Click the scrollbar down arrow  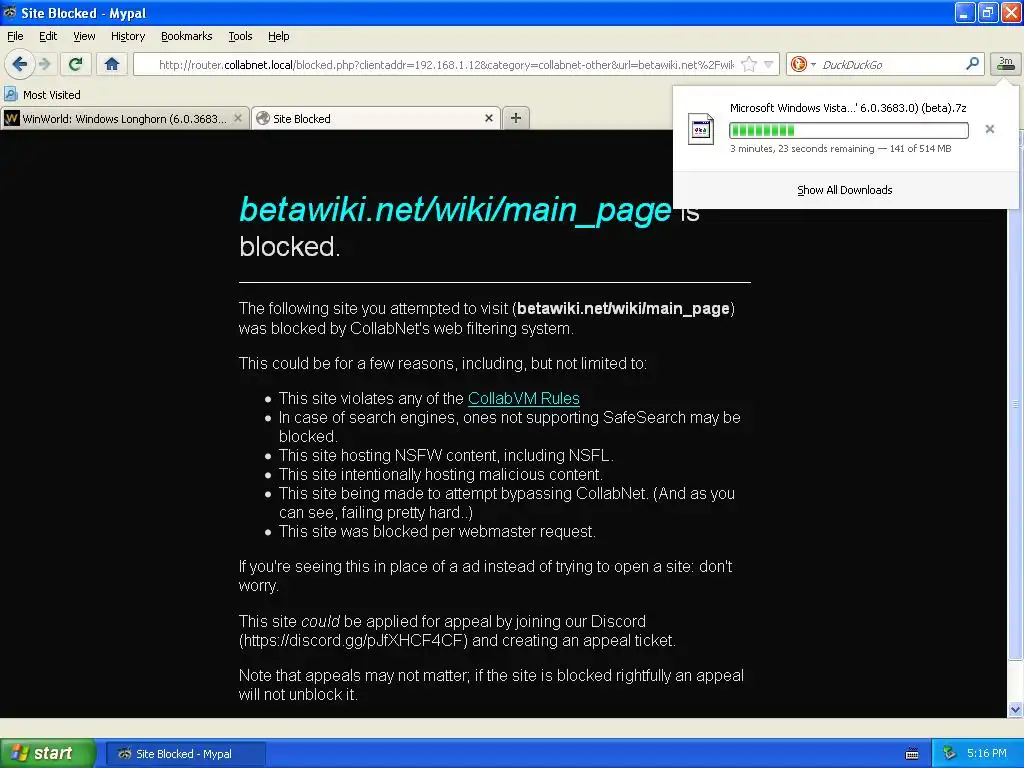(x=1015, y=709)
